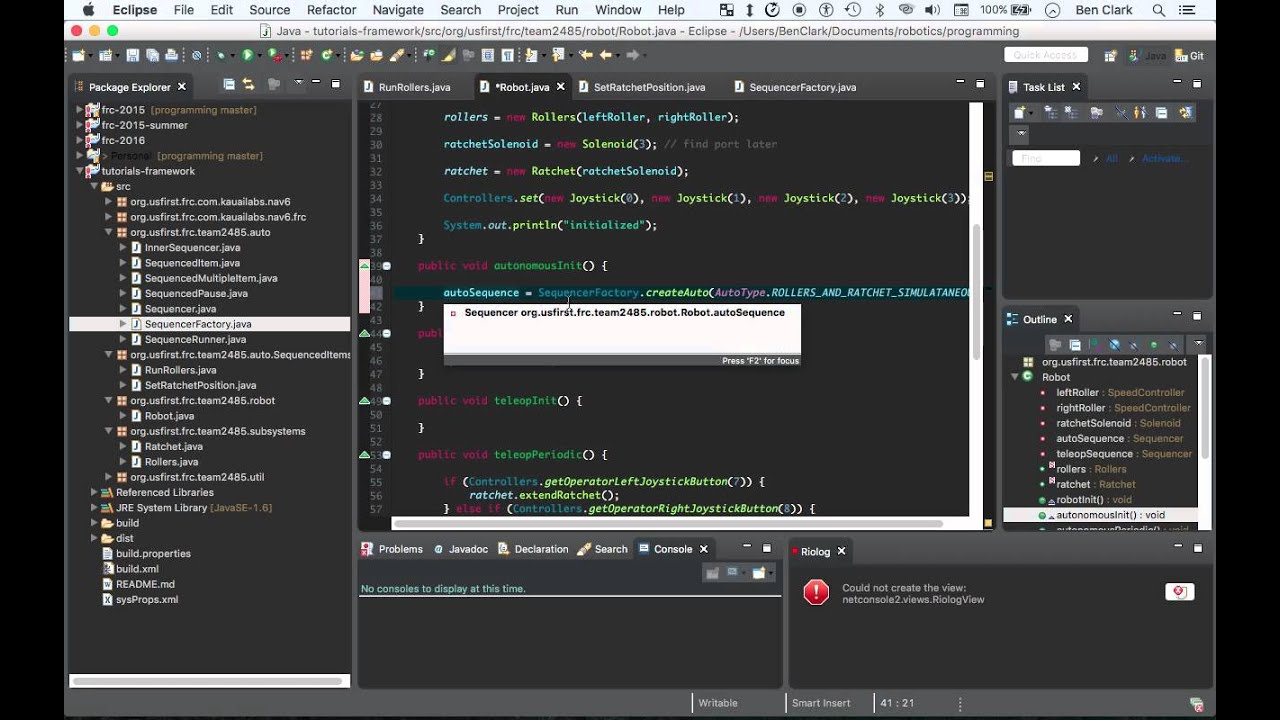Jump to Previous Annotation icon
The height and width of the screenshot is (720, 1280).
(558, 56)
